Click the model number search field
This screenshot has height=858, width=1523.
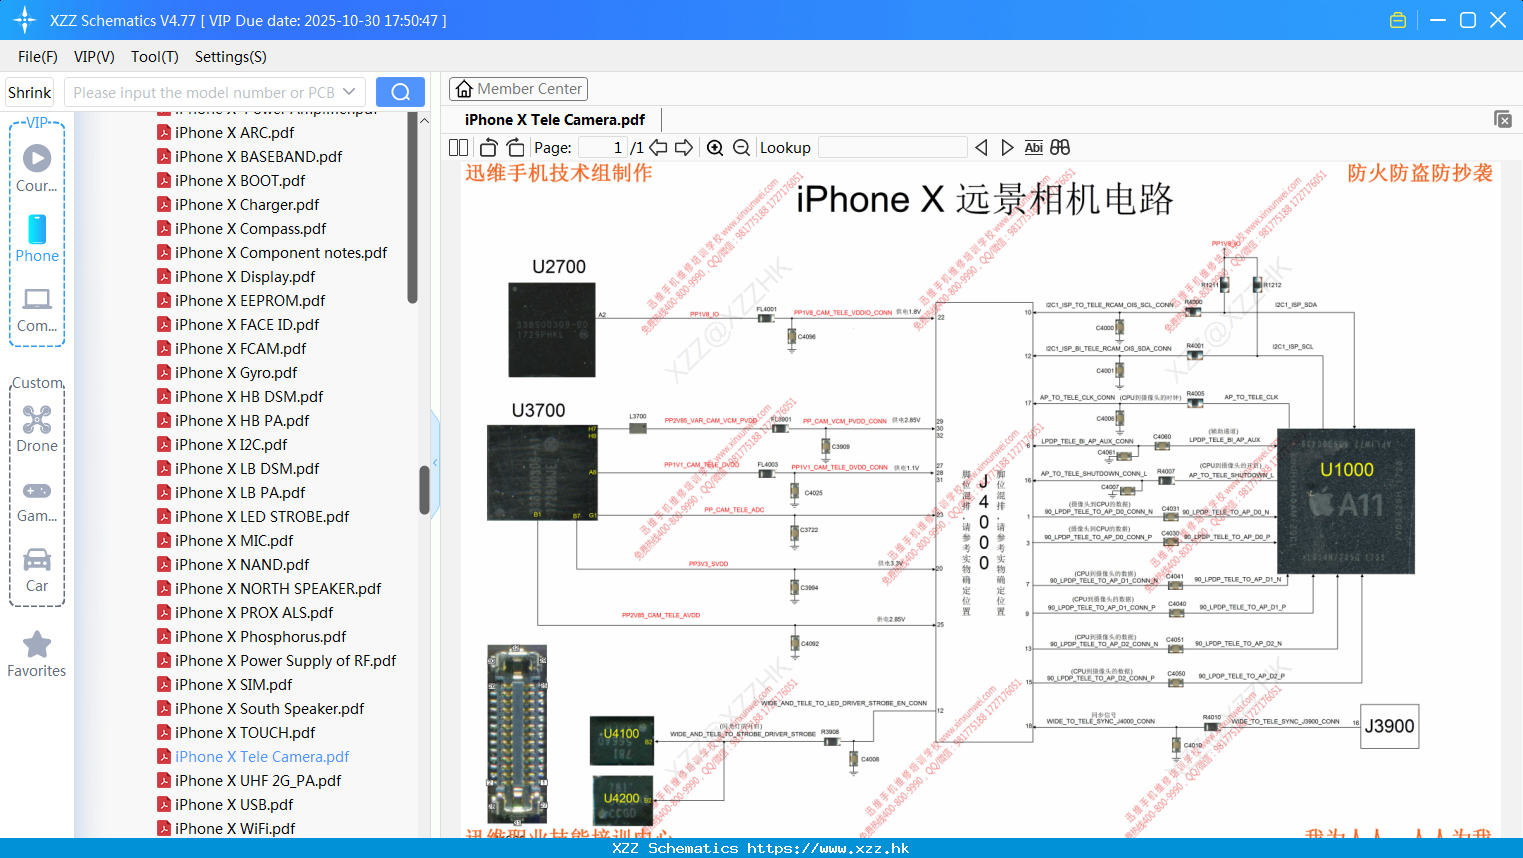tap(203, 92)
